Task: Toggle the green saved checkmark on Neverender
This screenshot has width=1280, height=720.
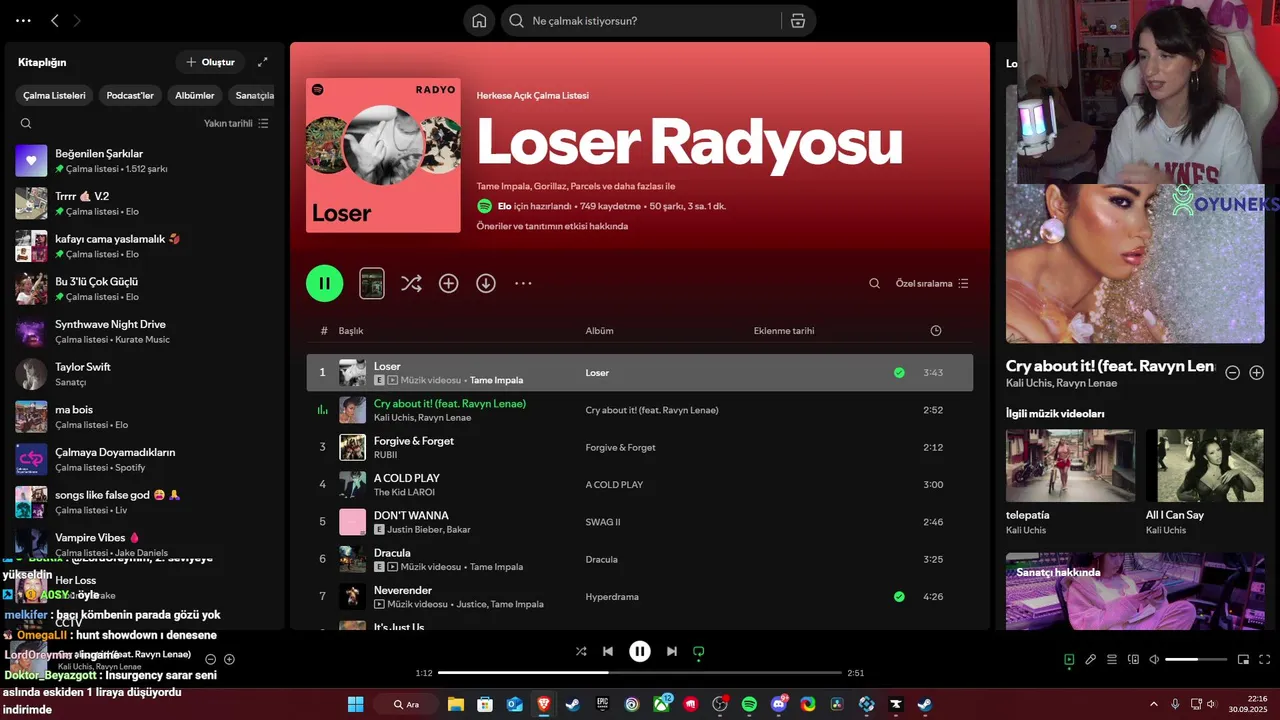Action: 899,597
